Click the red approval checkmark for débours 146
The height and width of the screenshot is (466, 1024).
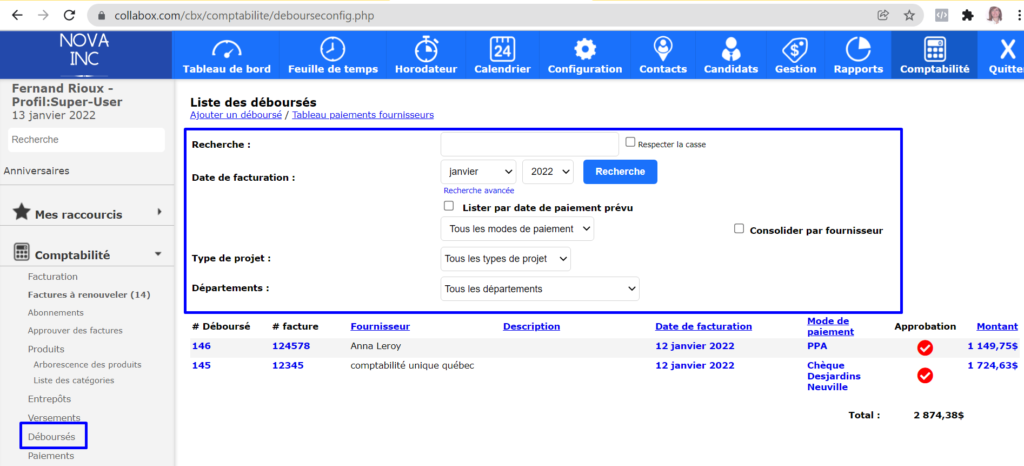pos(925,348)
